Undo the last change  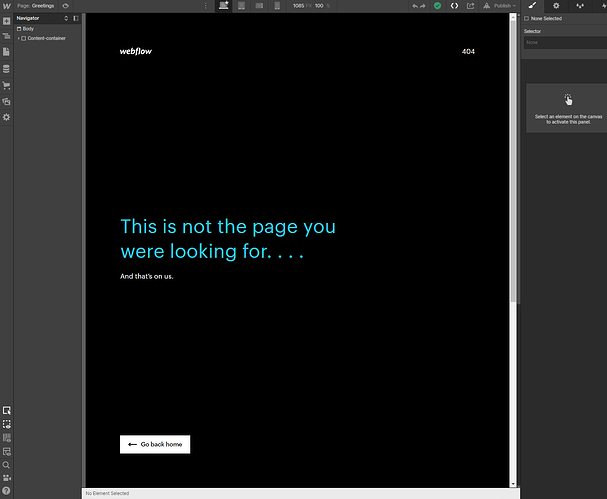tap(415, 6)
